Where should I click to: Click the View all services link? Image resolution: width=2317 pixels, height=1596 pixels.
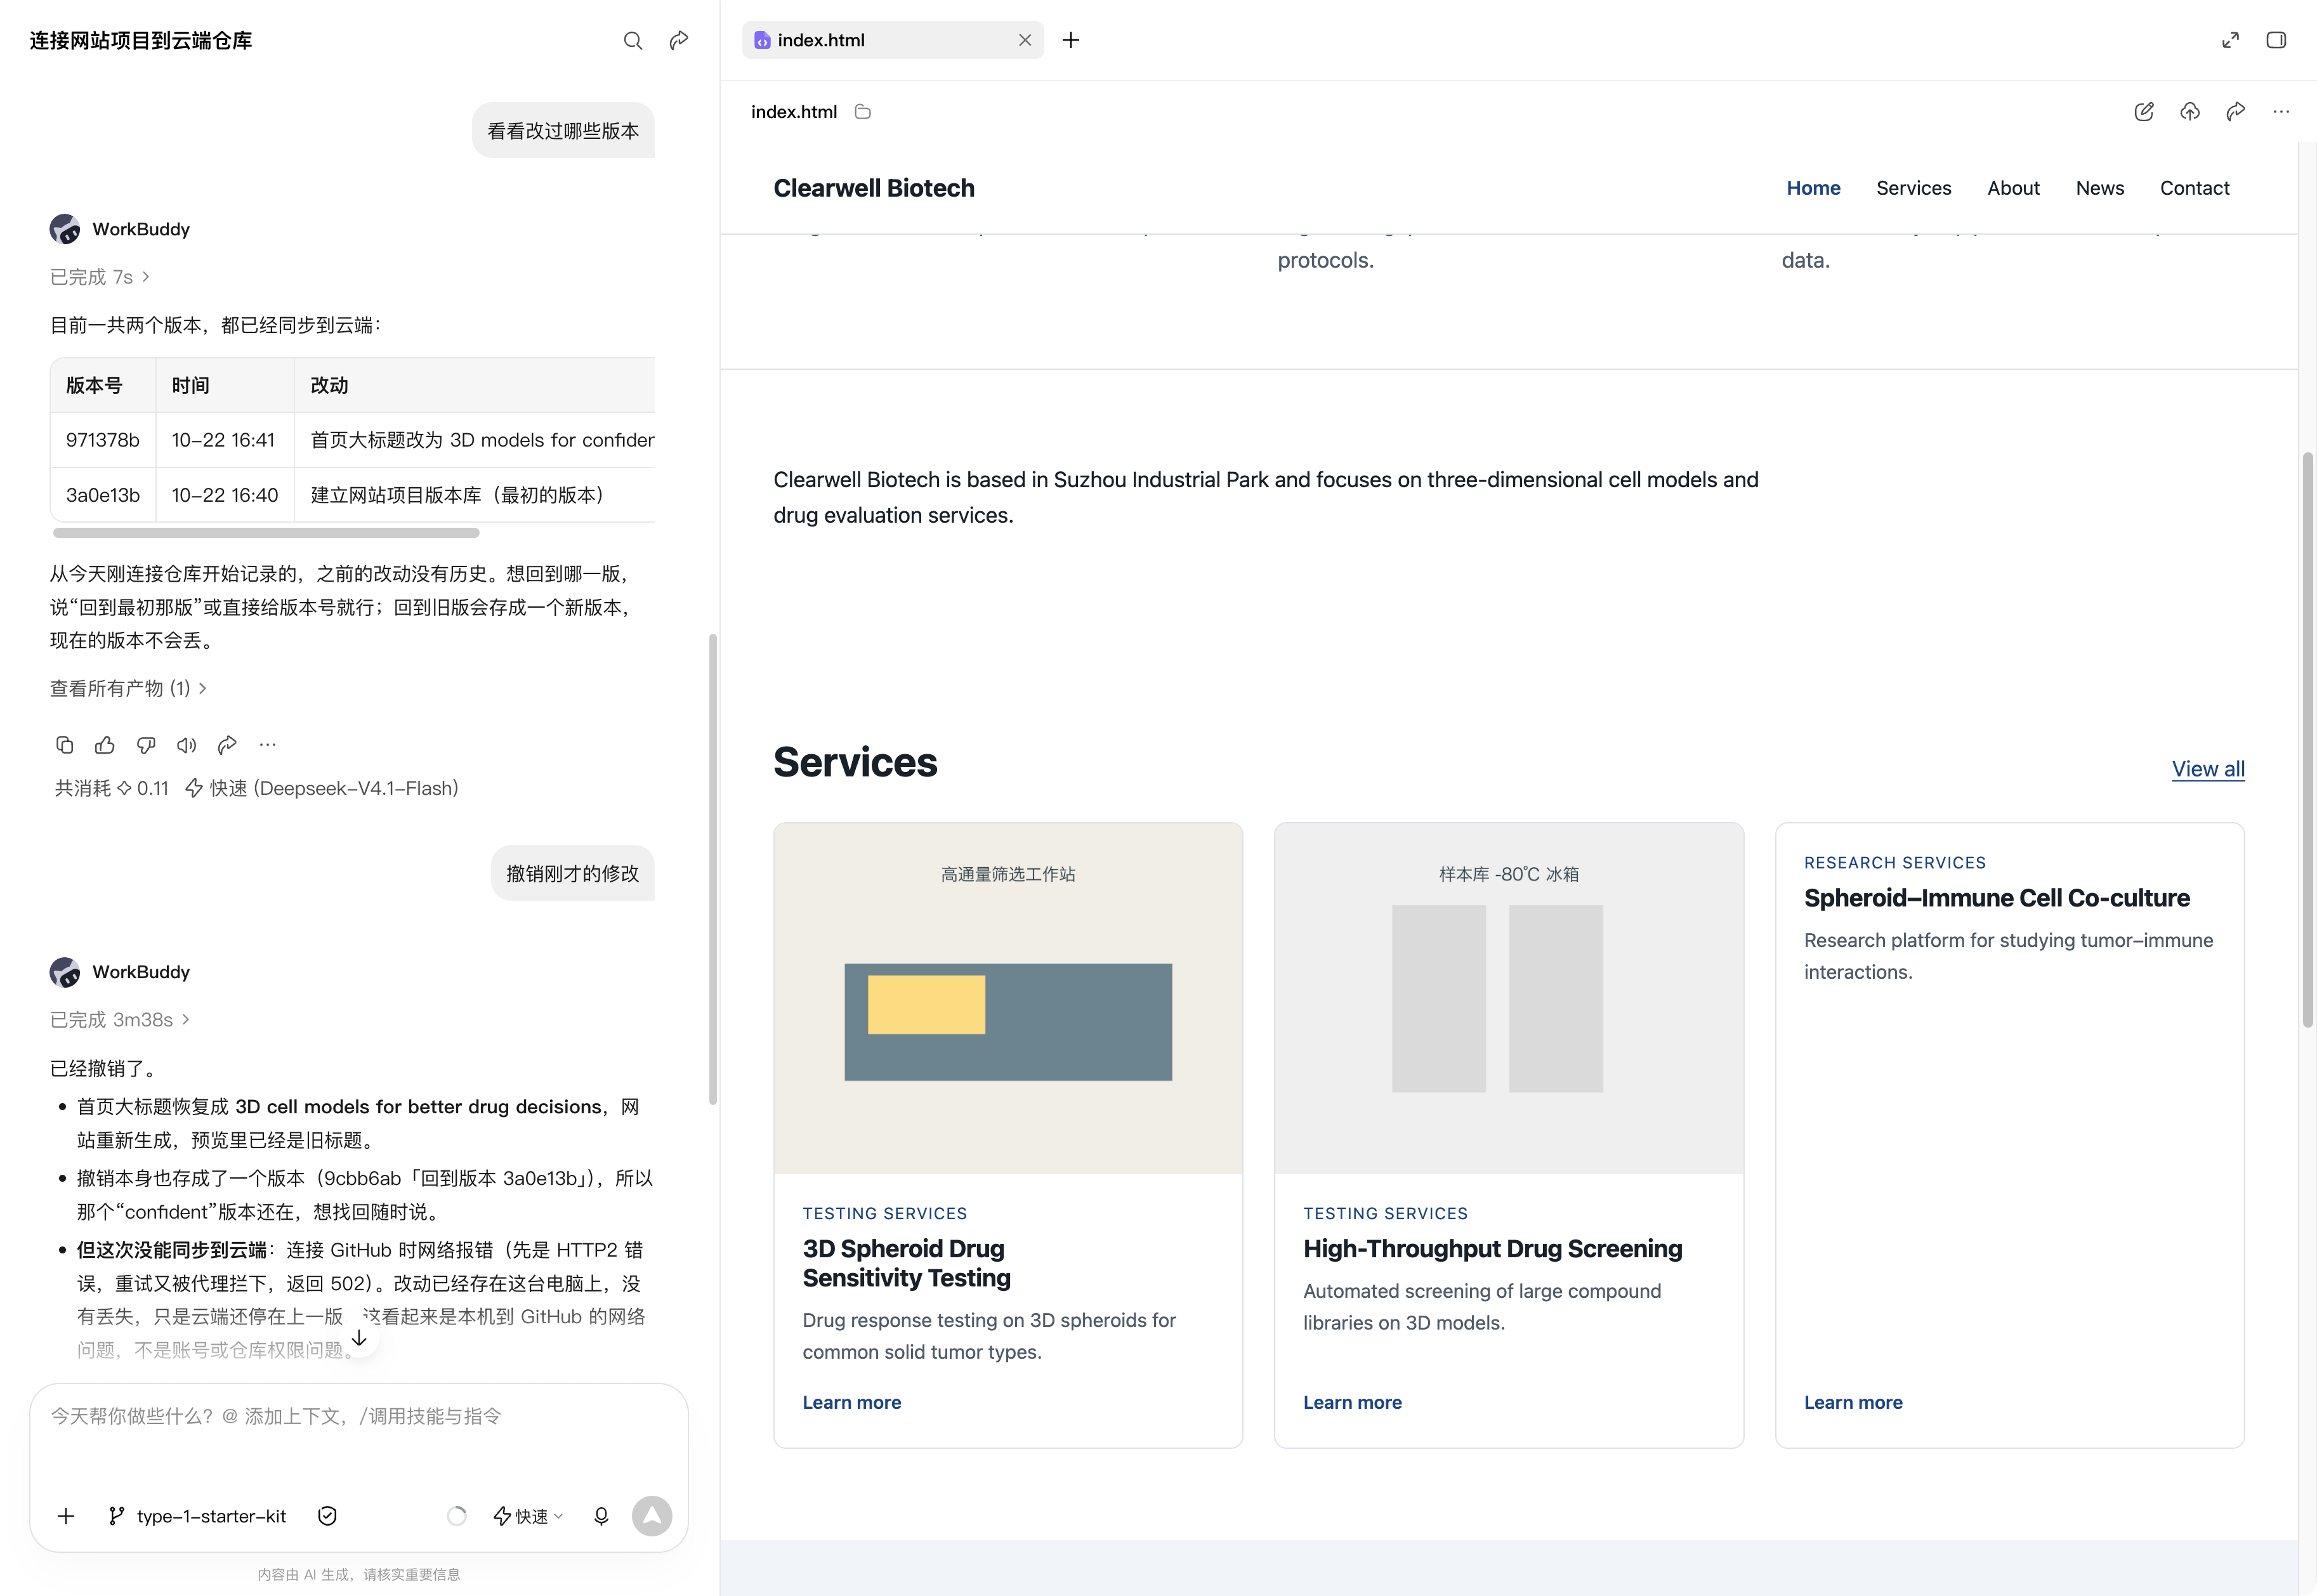pyautogui.click(x=2208, y=769)
